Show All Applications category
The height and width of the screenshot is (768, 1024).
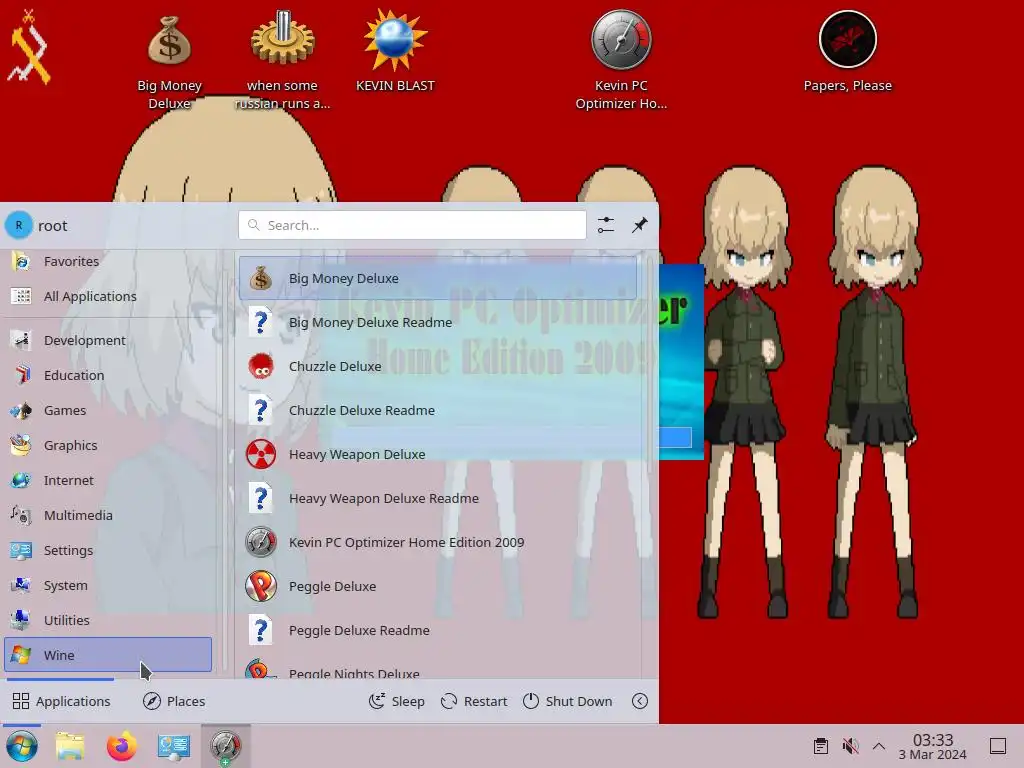click(108, 296)
